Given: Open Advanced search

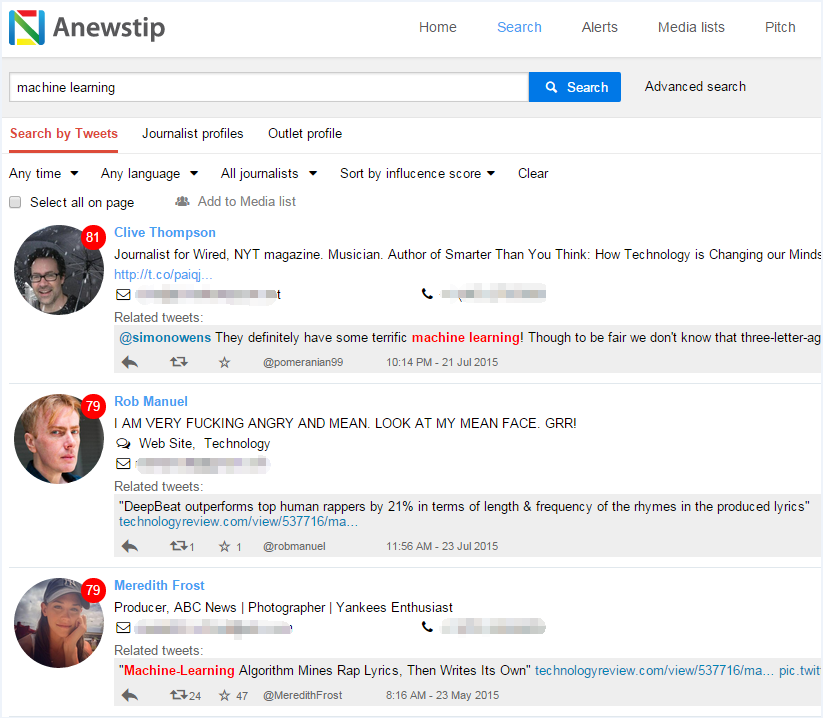Looking at the screenshot, I should [695, 87].
